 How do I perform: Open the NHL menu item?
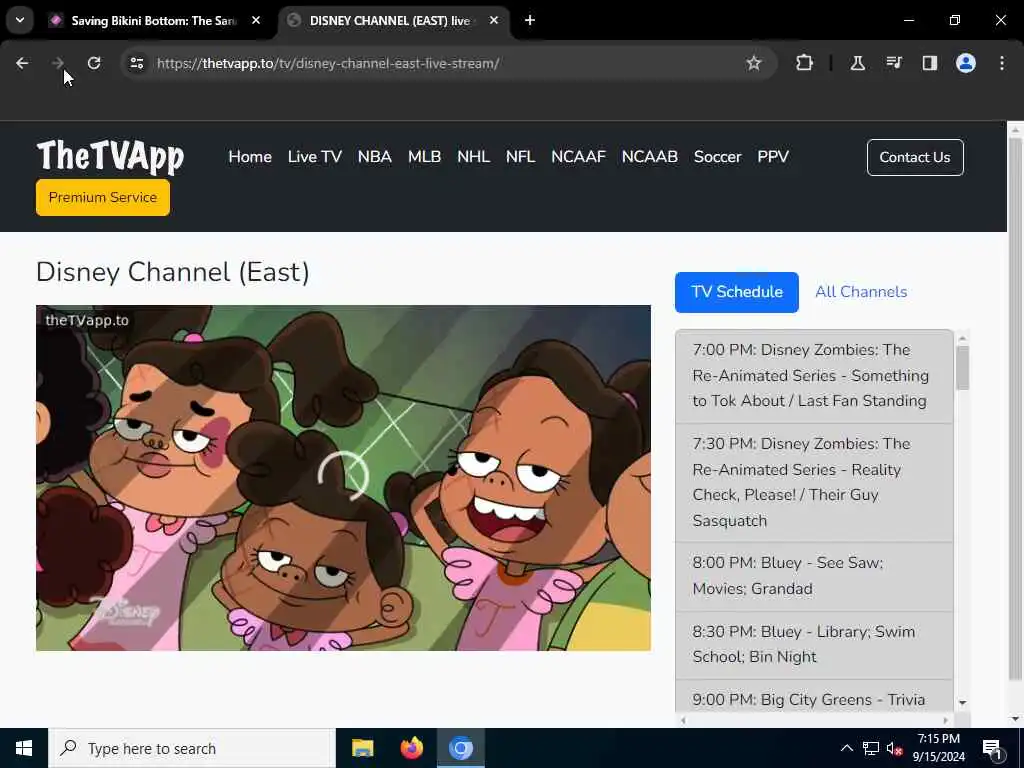pyautogui.click(x=473, y=157)
